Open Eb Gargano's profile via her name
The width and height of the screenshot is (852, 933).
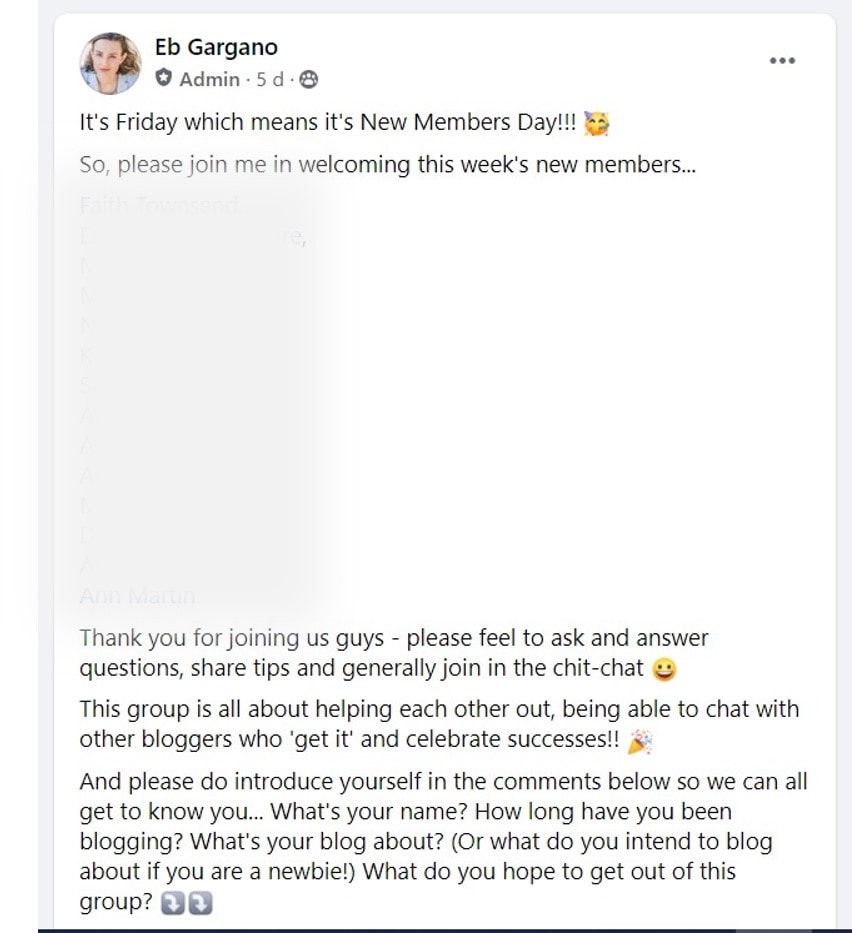[x=216, y=45]
